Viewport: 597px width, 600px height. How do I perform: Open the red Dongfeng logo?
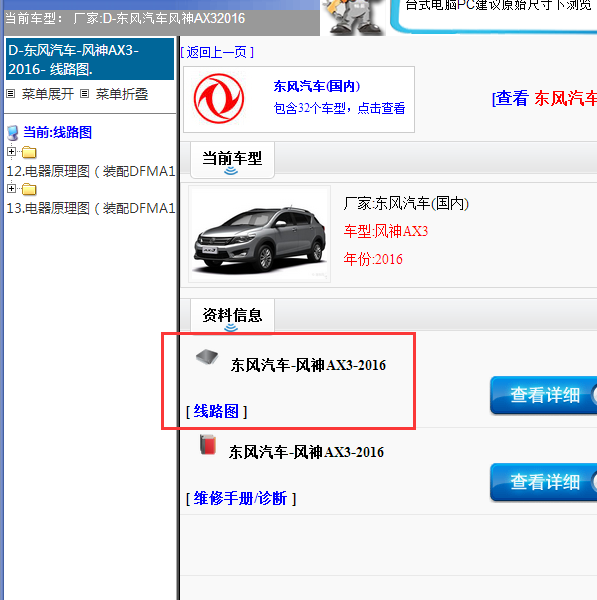tap(219, 99)
